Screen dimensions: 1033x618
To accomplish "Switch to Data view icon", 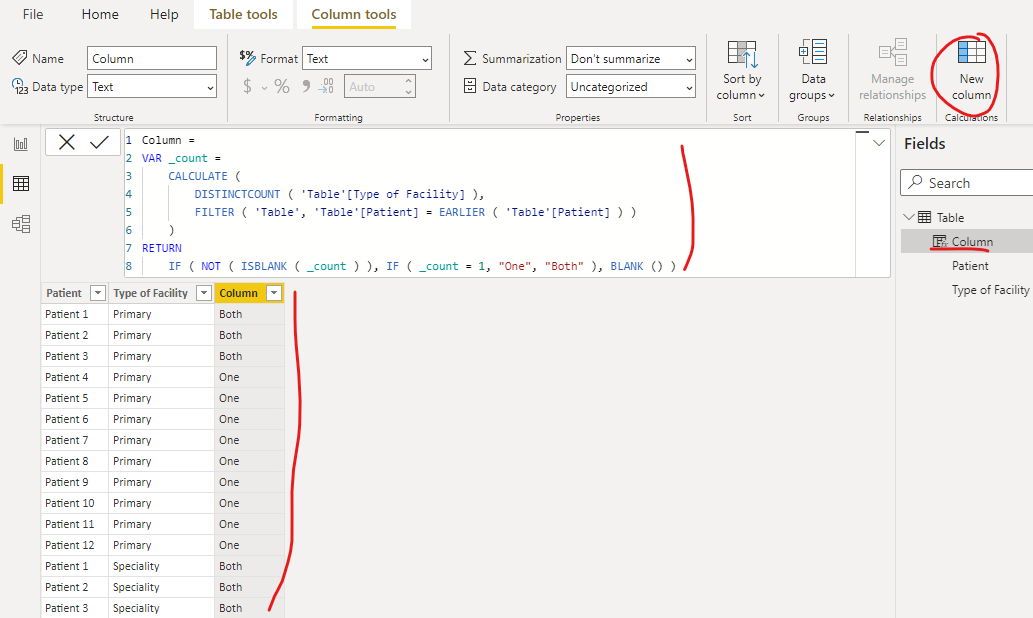I will (x=21, y=183).
